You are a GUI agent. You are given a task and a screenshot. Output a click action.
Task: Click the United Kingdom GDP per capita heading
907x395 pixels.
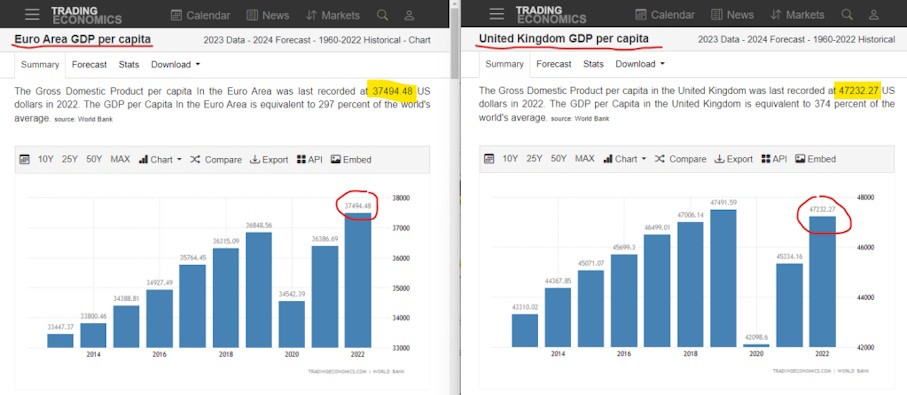point(563,39)
